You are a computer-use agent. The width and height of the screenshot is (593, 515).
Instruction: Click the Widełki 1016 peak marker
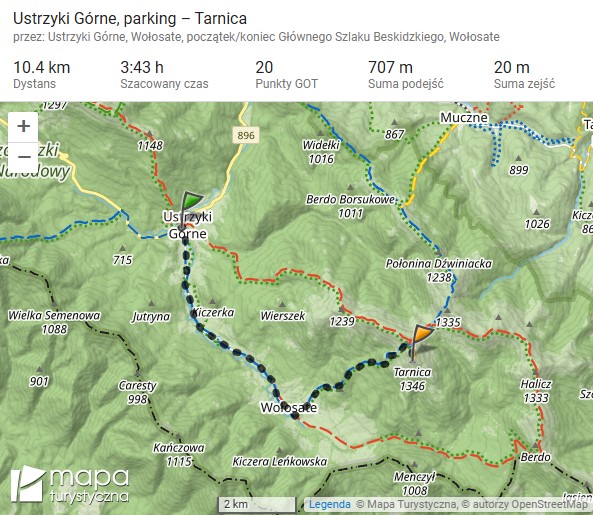[x=320, y=133]
